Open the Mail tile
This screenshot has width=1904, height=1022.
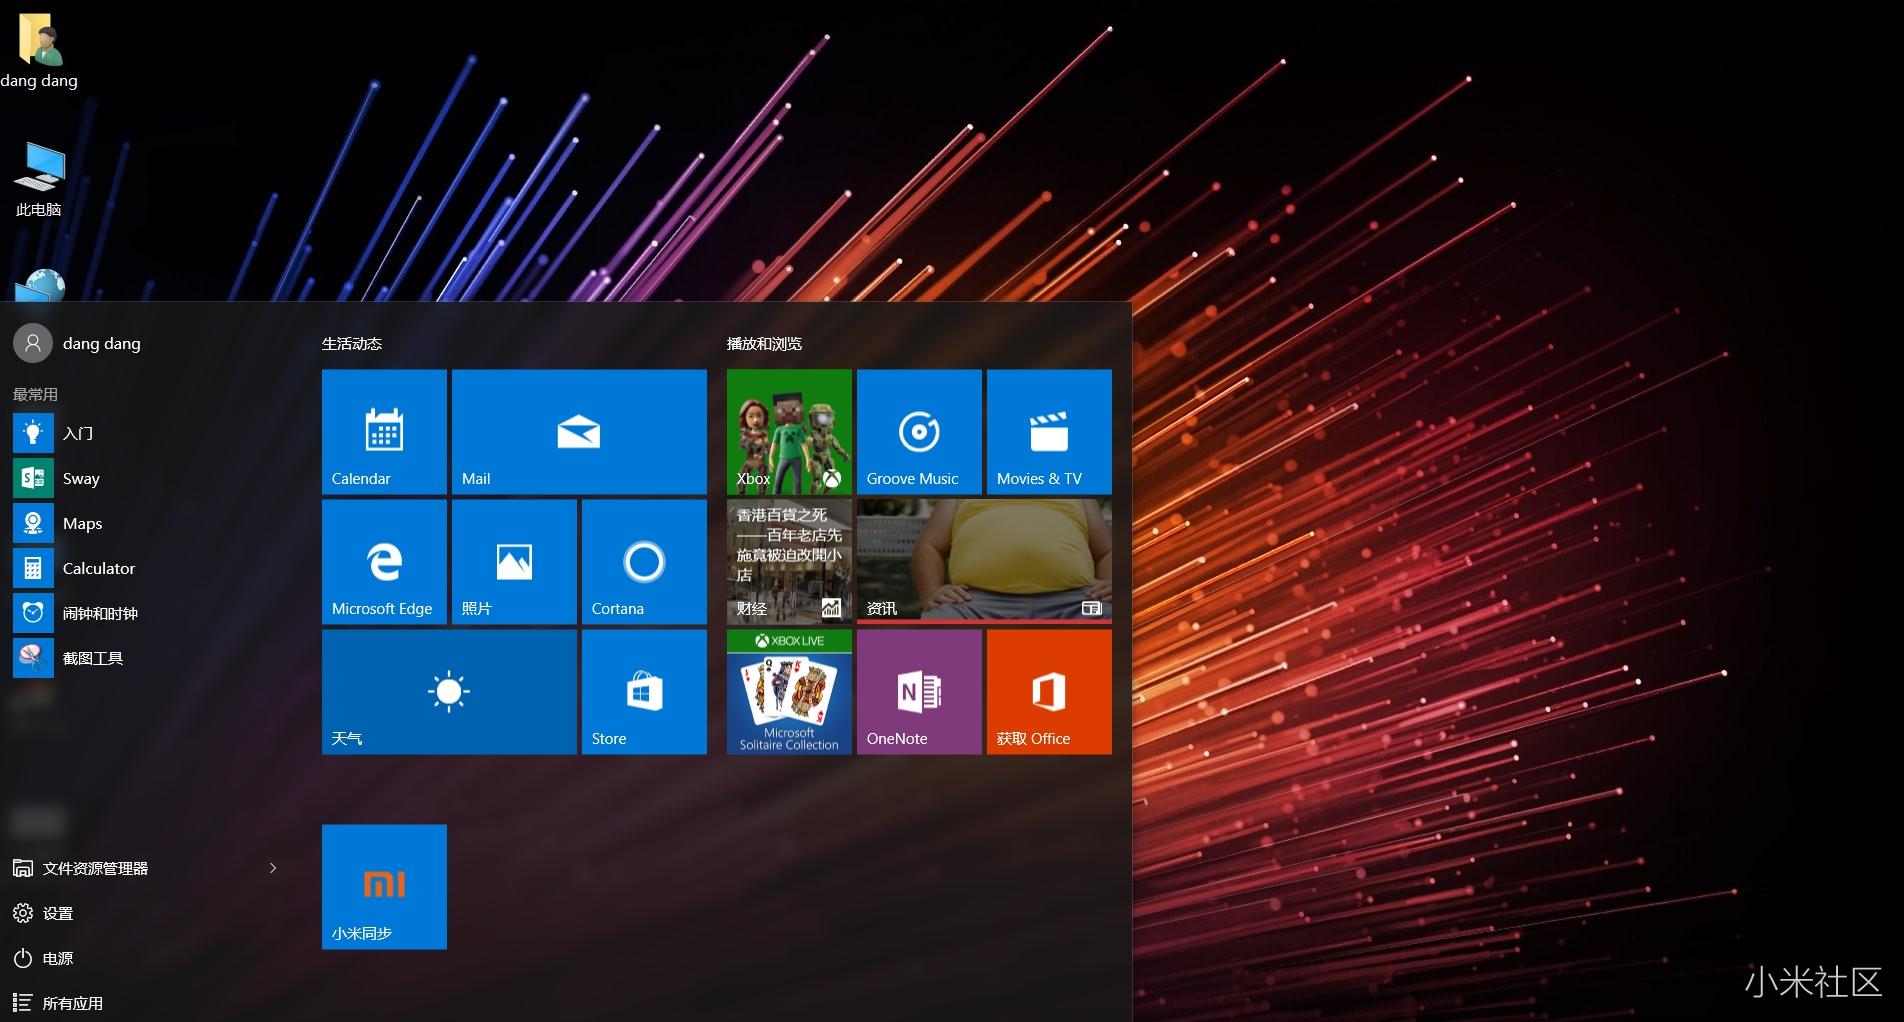point(579,432)
